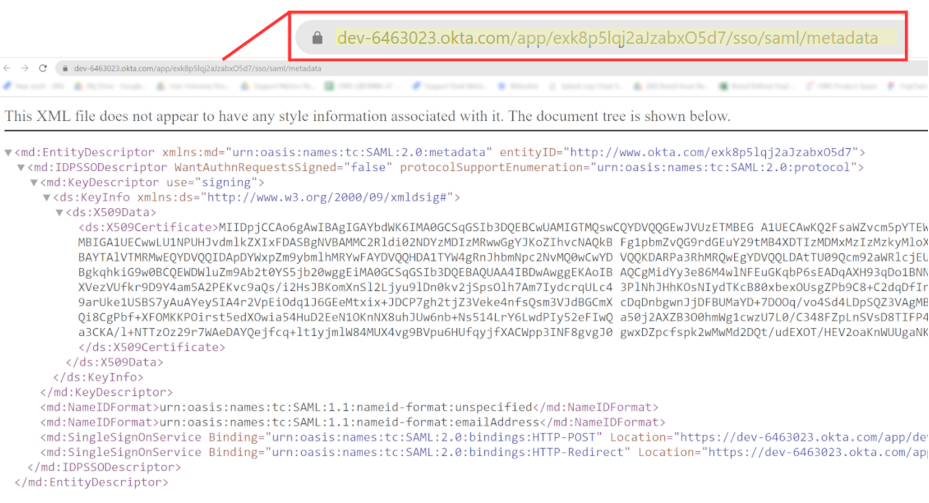Click the xmlns:md value "urn:oasis:names:tc:SAML:2.0:metadata"
This screenshot has width=929, height=503.
pyautogui.click(x=358, y=152)
